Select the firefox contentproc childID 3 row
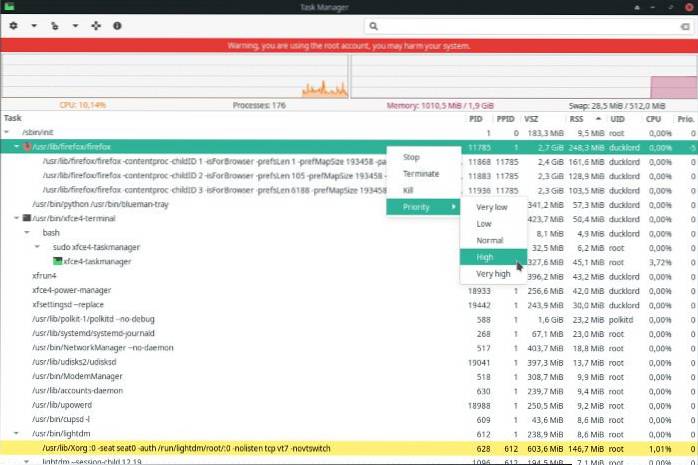This screenshot has width=698, height=465. point(349,190)
